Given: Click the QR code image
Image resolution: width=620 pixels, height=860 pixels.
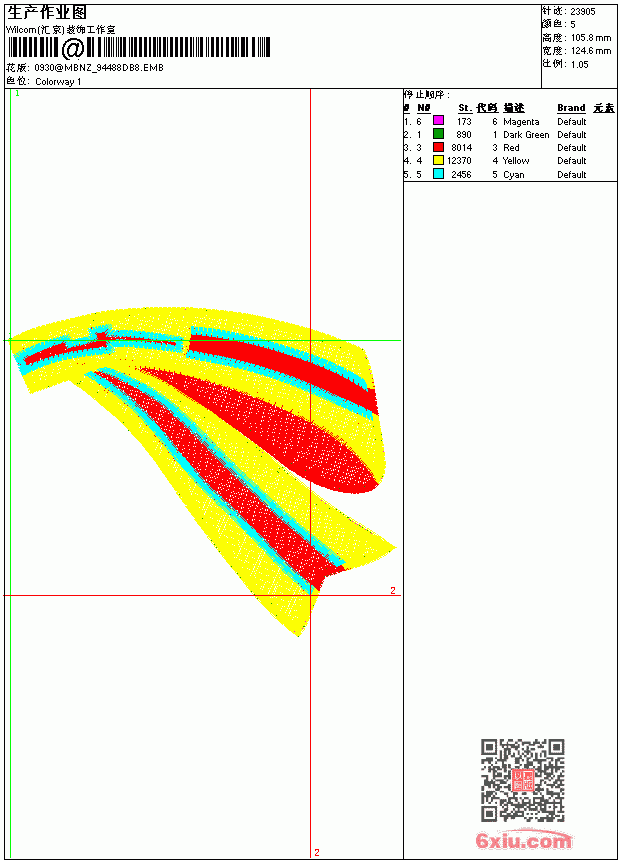Looking at the screenshot, I should 523,780.
